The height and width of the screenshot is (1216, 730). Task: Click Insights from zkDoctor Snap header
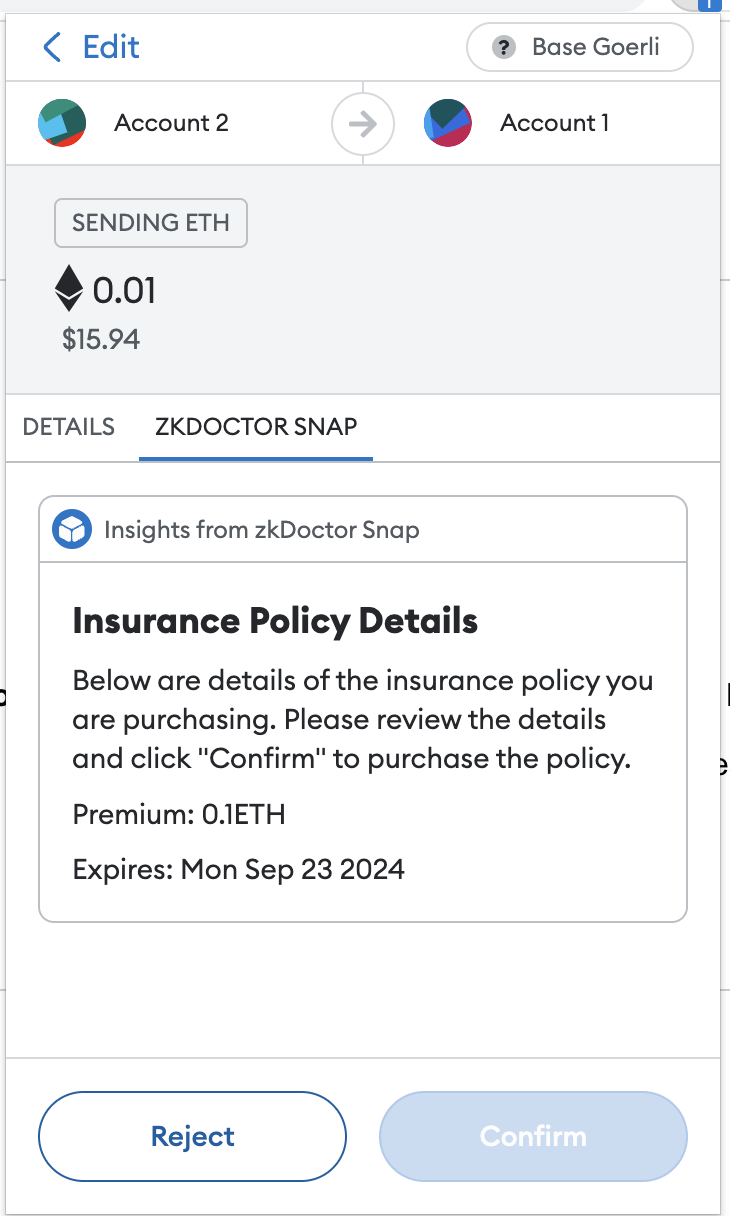click(261, 529)
